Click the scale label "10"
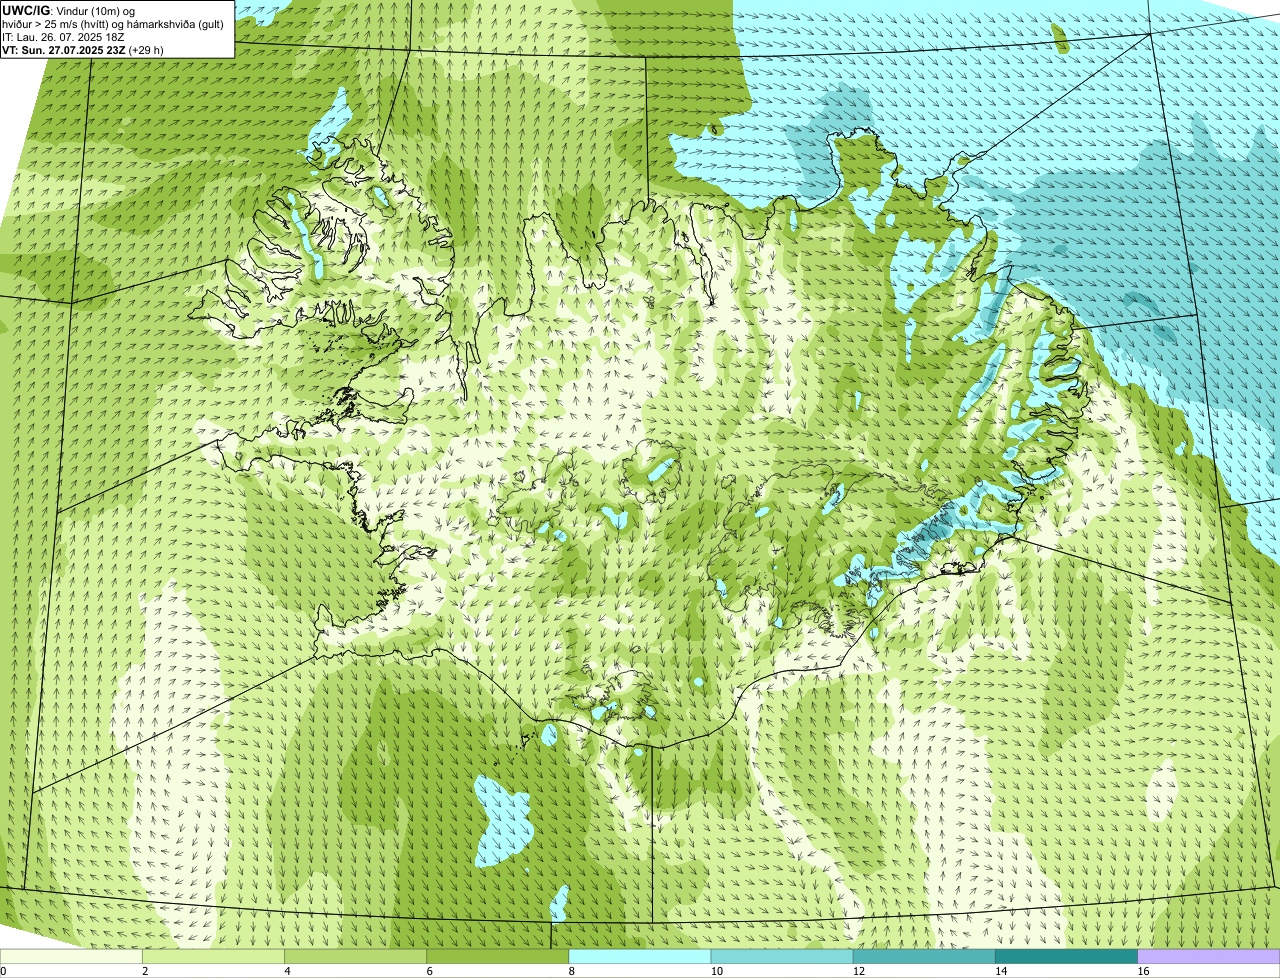The width and height of the screenshot is (1280, 978). tap(716, 971)
